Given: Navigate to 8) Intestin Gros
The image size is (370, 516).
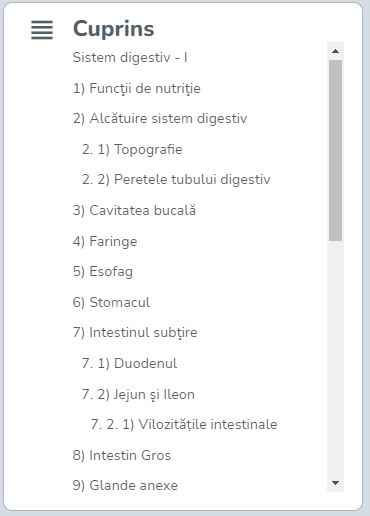Looking at the screenshot, I should click(x=122, y=455).
